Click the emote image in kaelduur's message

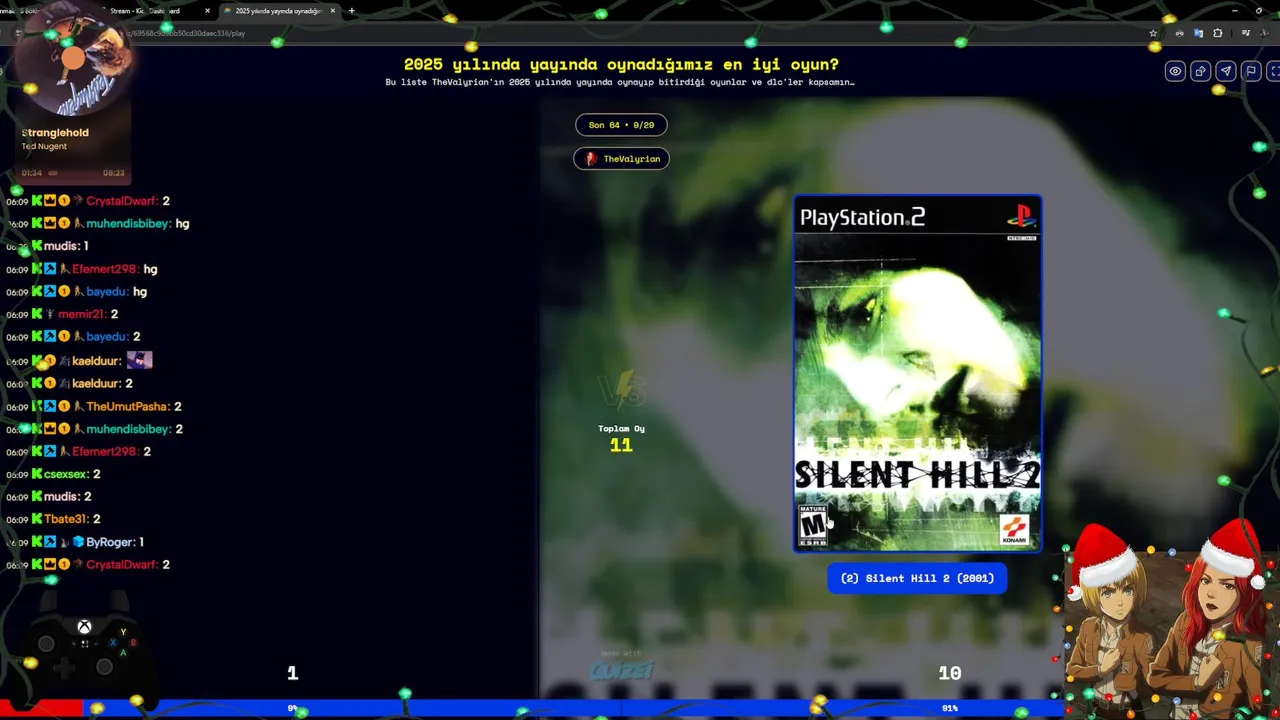point(139,360)
